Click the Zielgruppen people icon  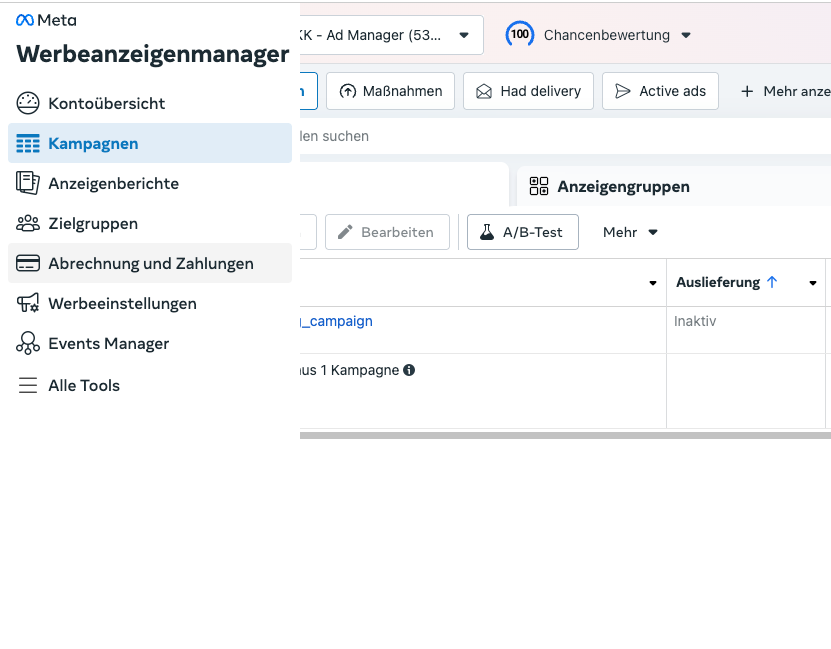point(28,224)
